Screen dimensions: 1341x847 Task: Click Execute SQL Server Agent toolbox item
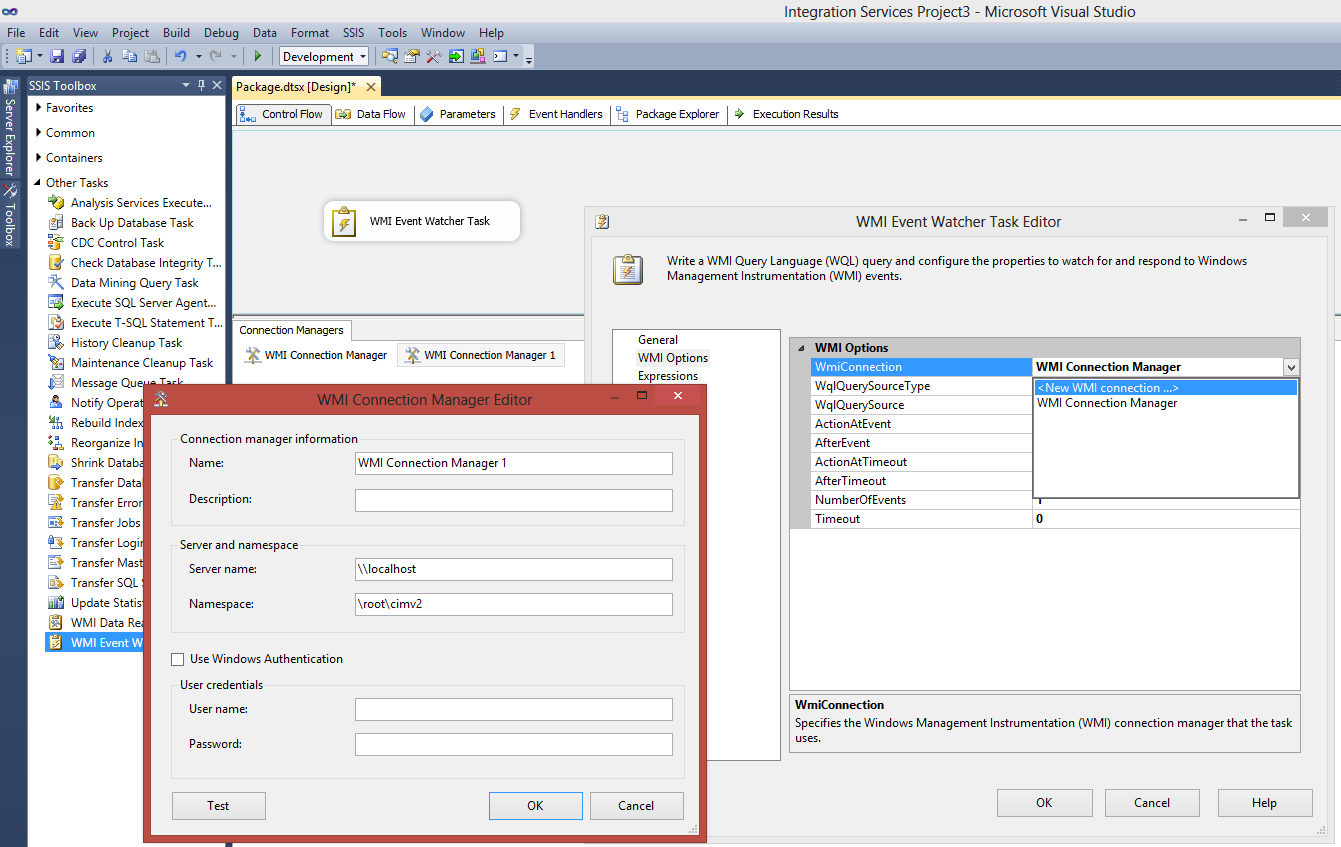point(143,303)
